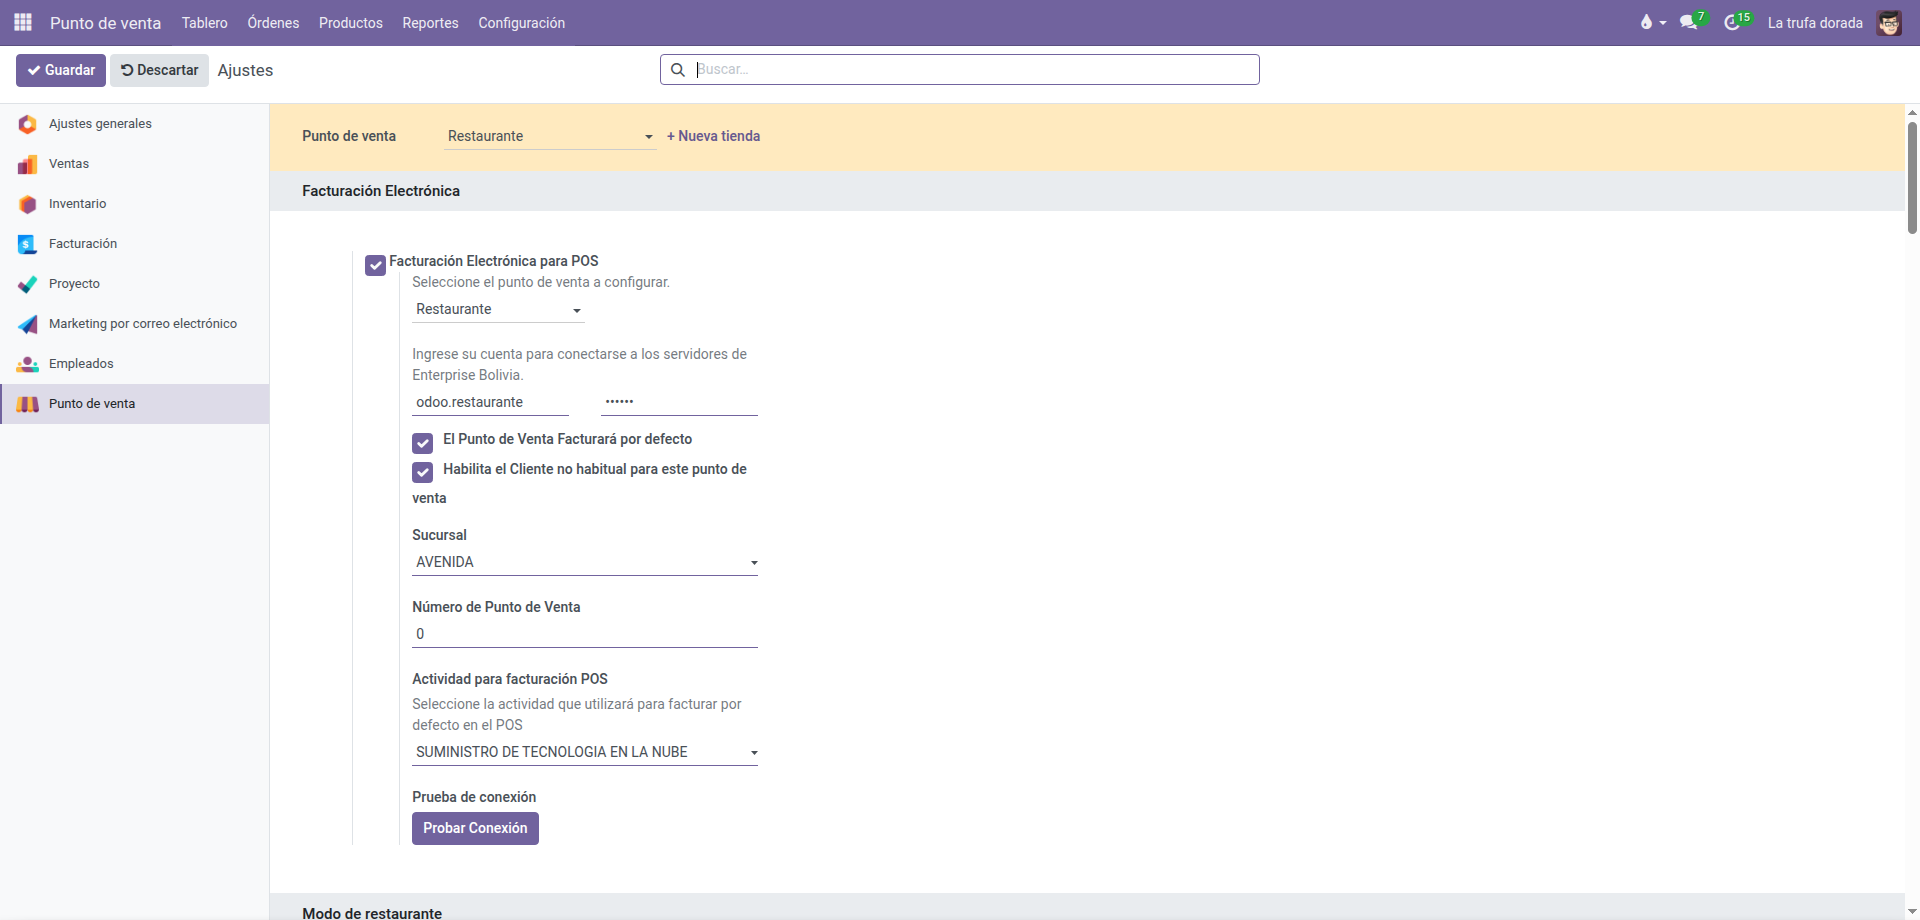Select Empleados in the sidebar
Screen dimensions: 1920x920
[81, 364]
